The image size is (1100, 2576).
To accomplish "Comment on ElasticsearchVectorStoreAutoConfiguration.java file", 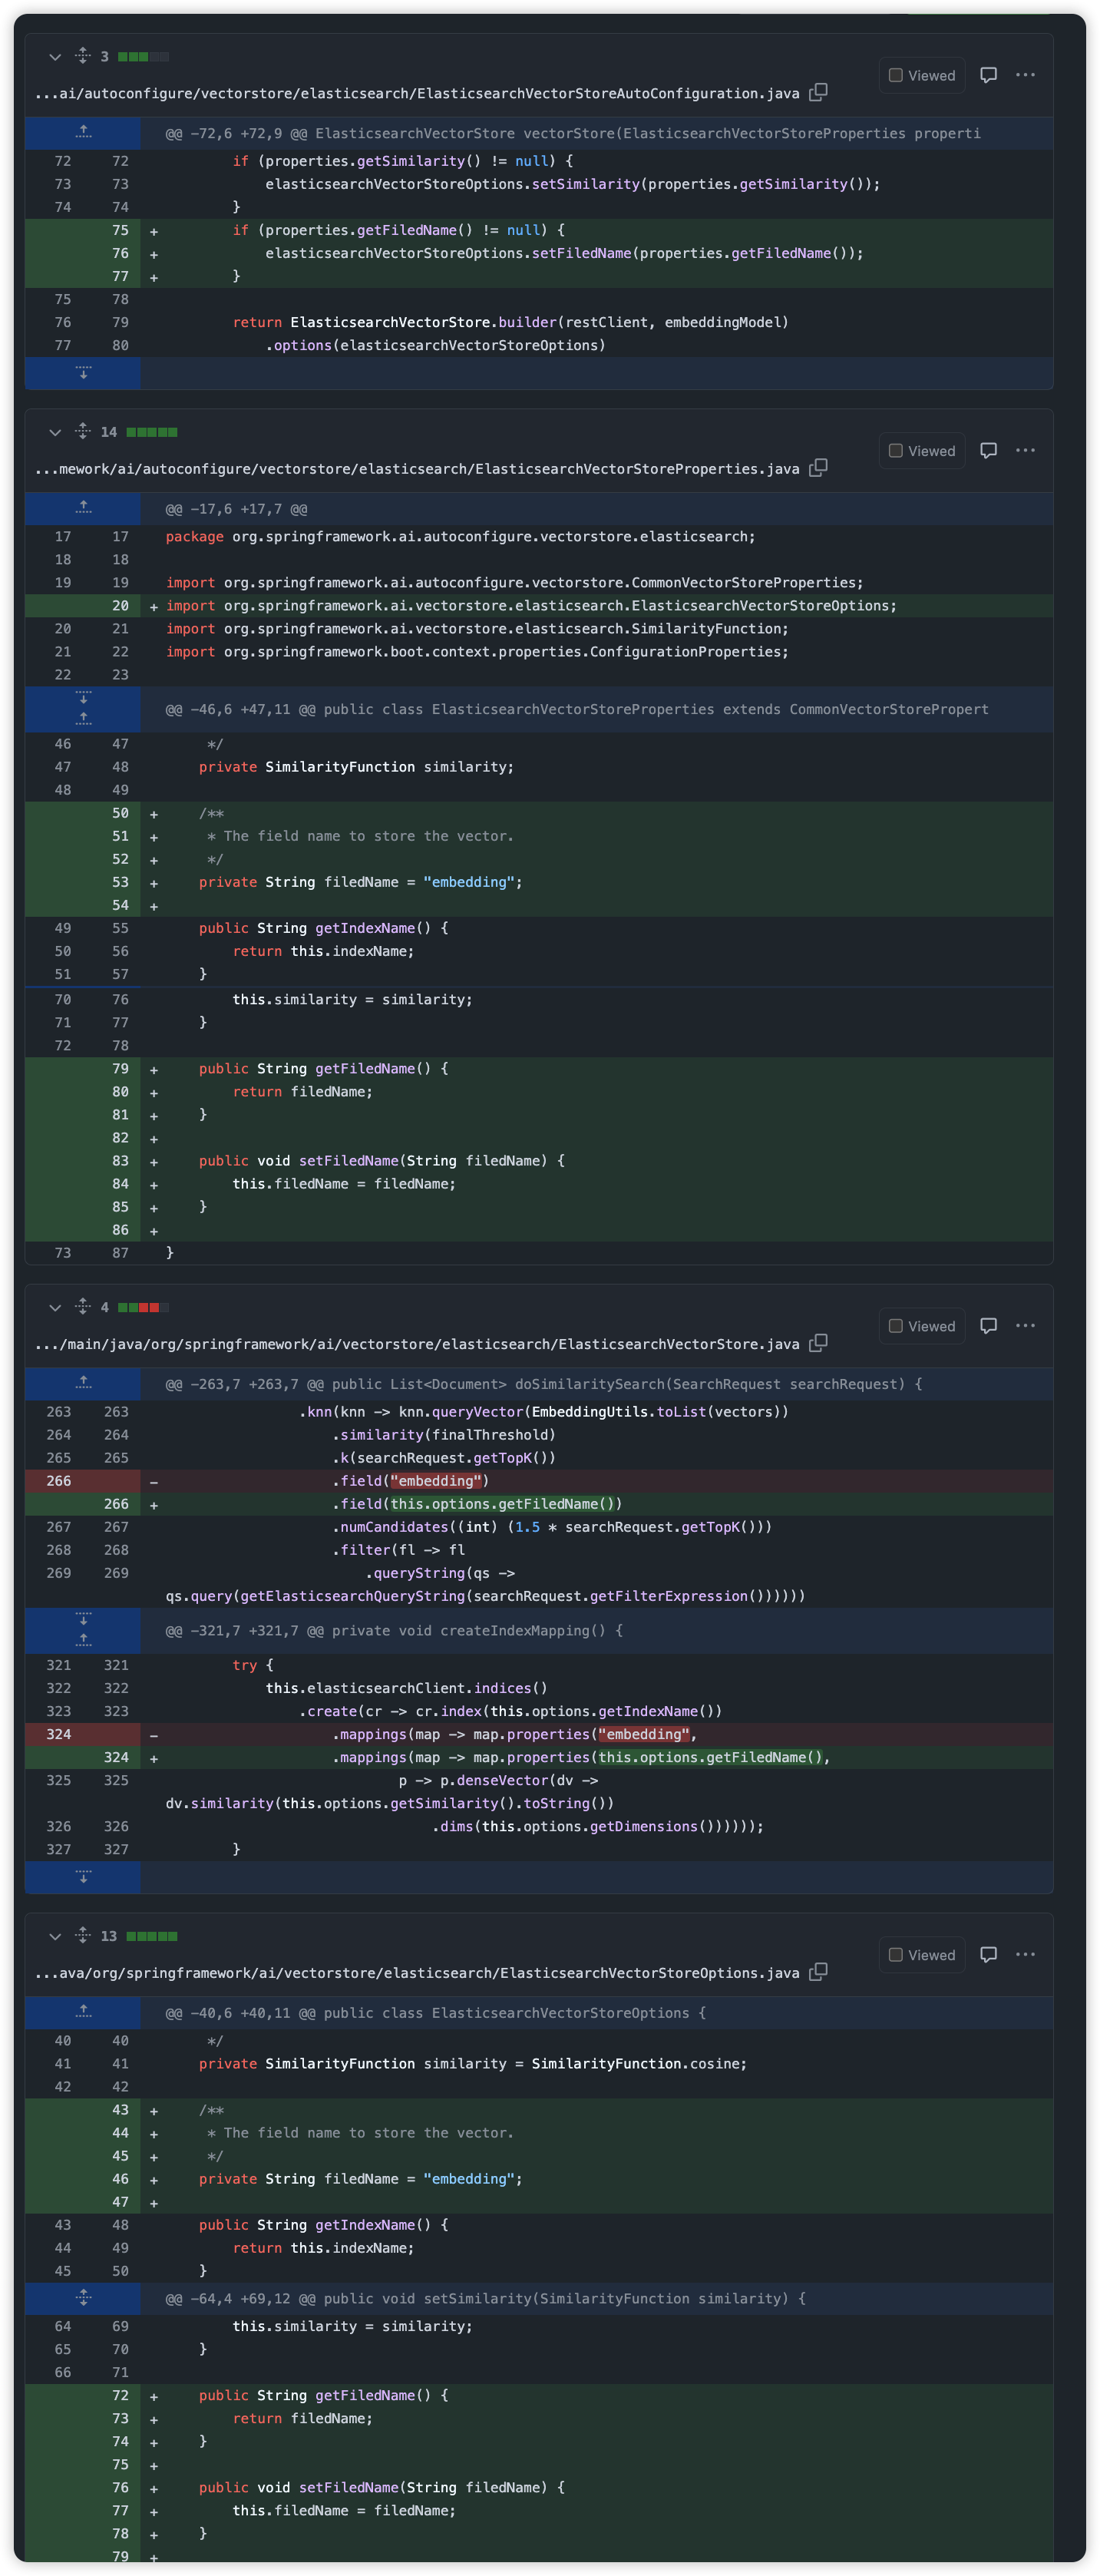I will coord(988,75).
